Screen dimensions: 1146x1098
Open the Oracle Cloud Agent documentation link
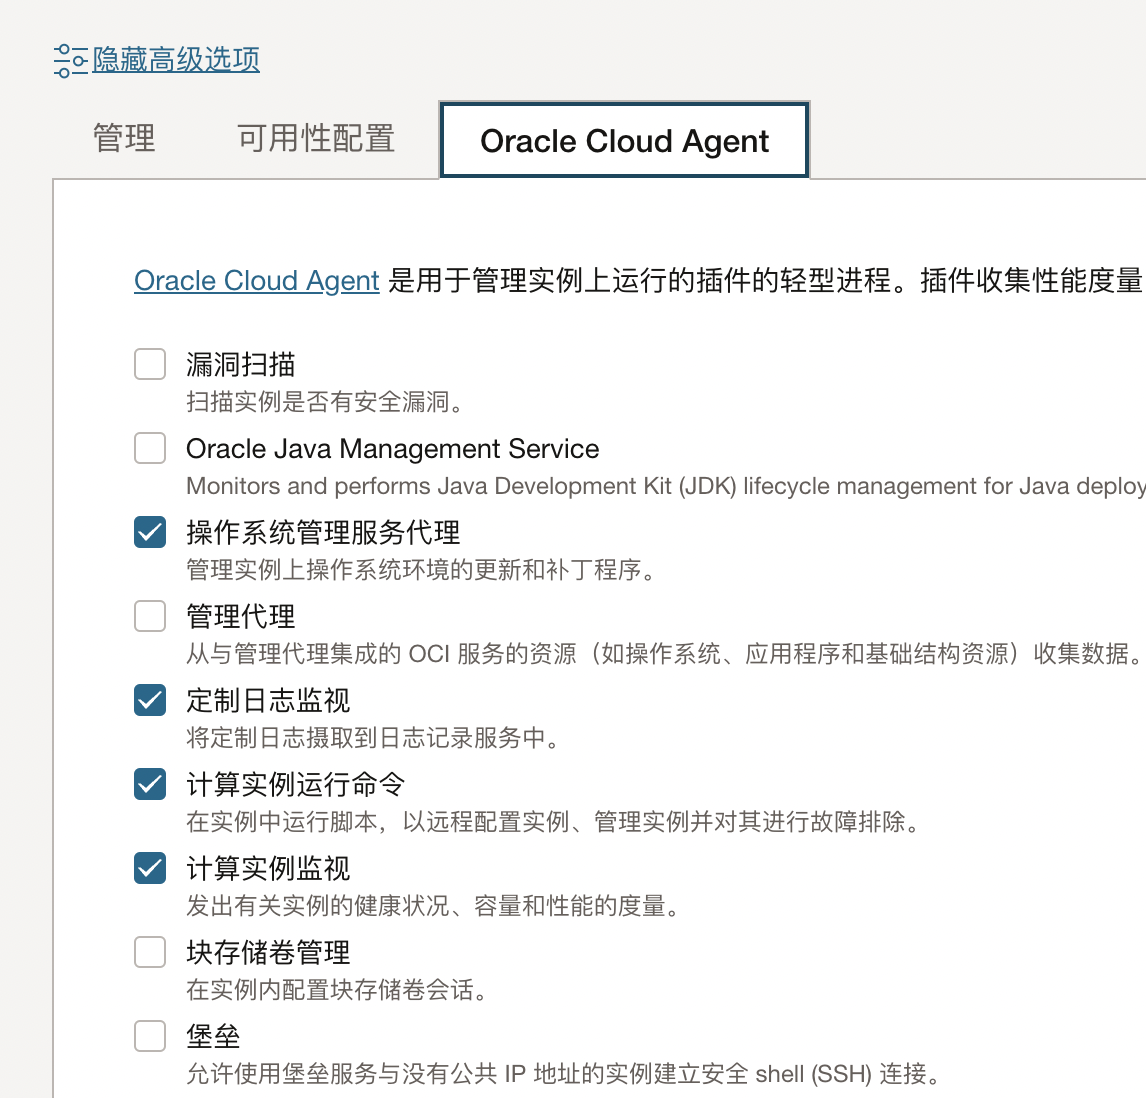point(257,281)
